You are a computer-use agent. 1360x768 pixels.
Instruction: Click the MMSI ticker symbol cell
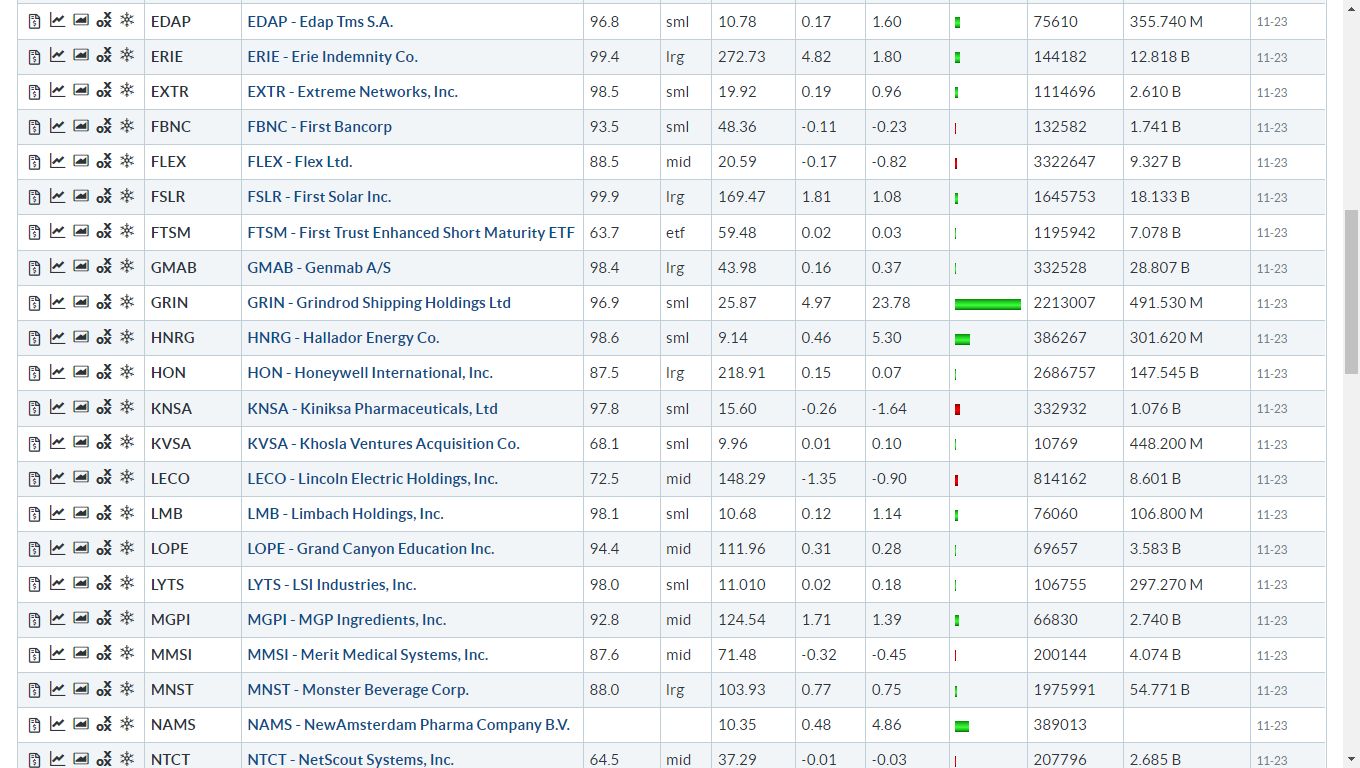click(x=193, y=655)
